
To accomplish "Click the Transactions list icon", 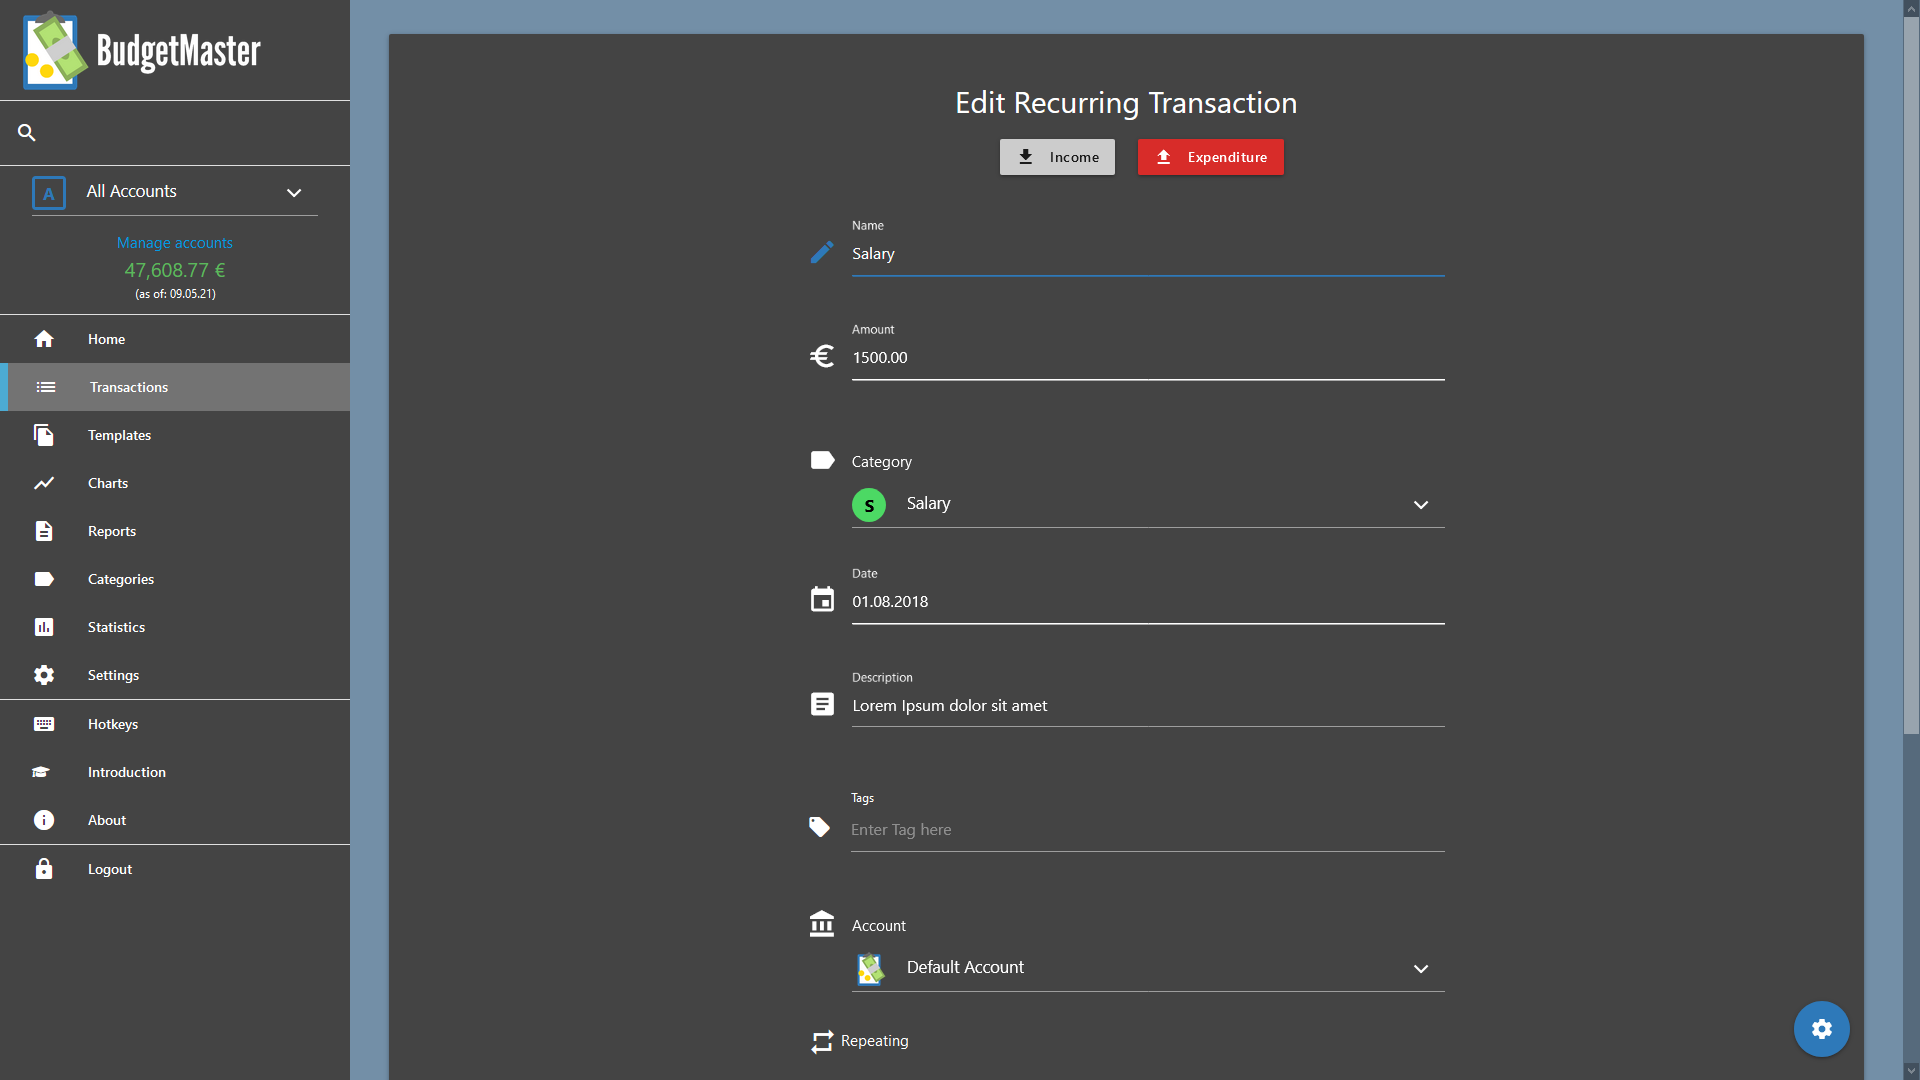I will [x=46, y=387].
